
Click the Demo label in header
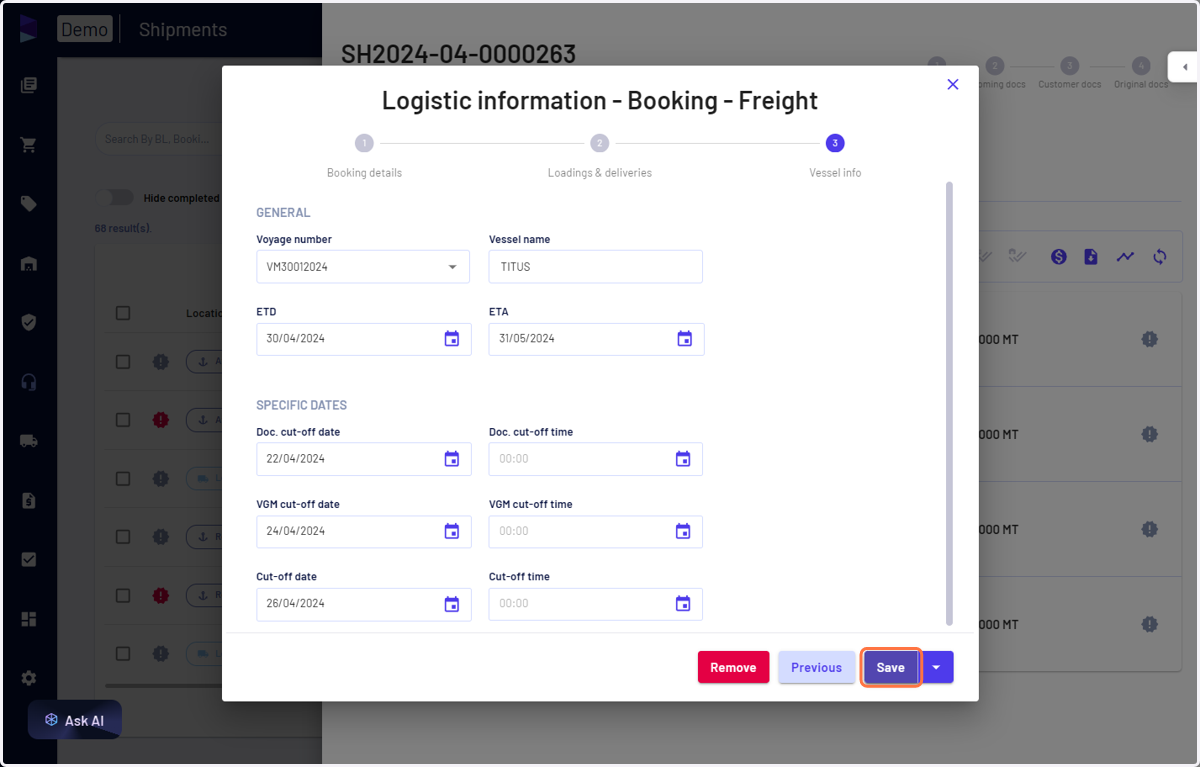pyautogui.click(x=84, y=30)
